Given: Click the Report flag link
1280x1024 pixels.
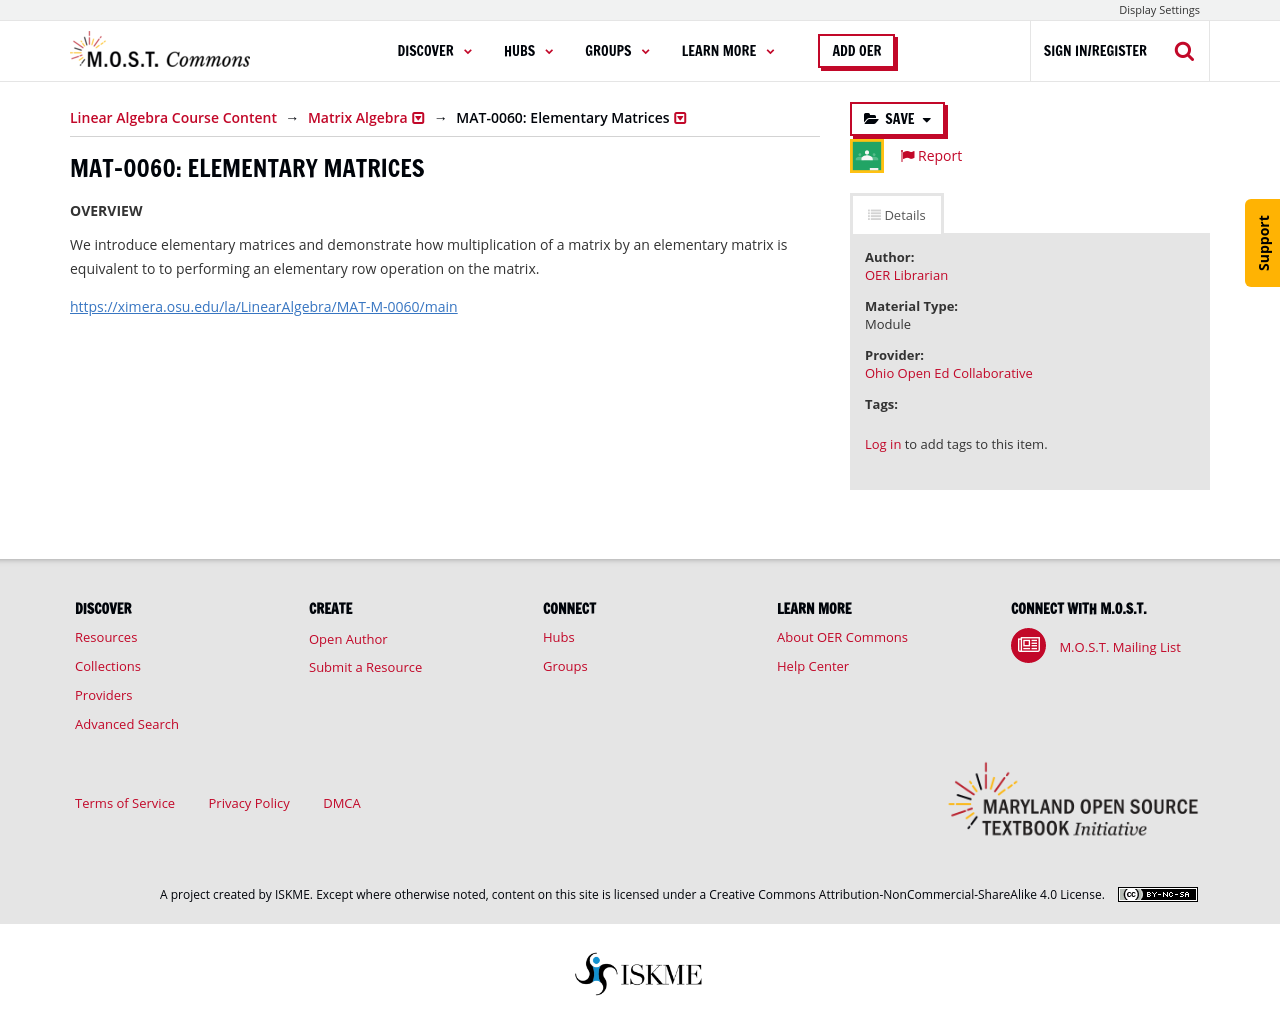Looking at the screenshot, I should coord(931,156).
